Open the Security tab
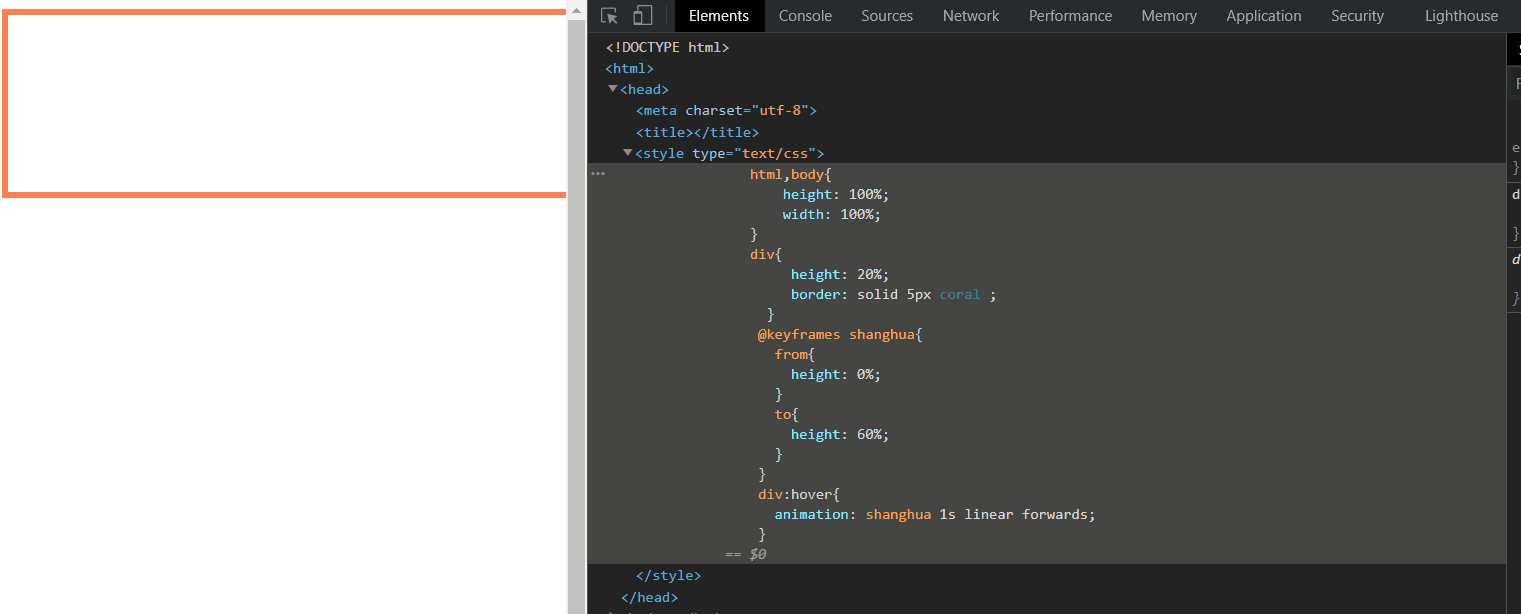 point(1357,16)
